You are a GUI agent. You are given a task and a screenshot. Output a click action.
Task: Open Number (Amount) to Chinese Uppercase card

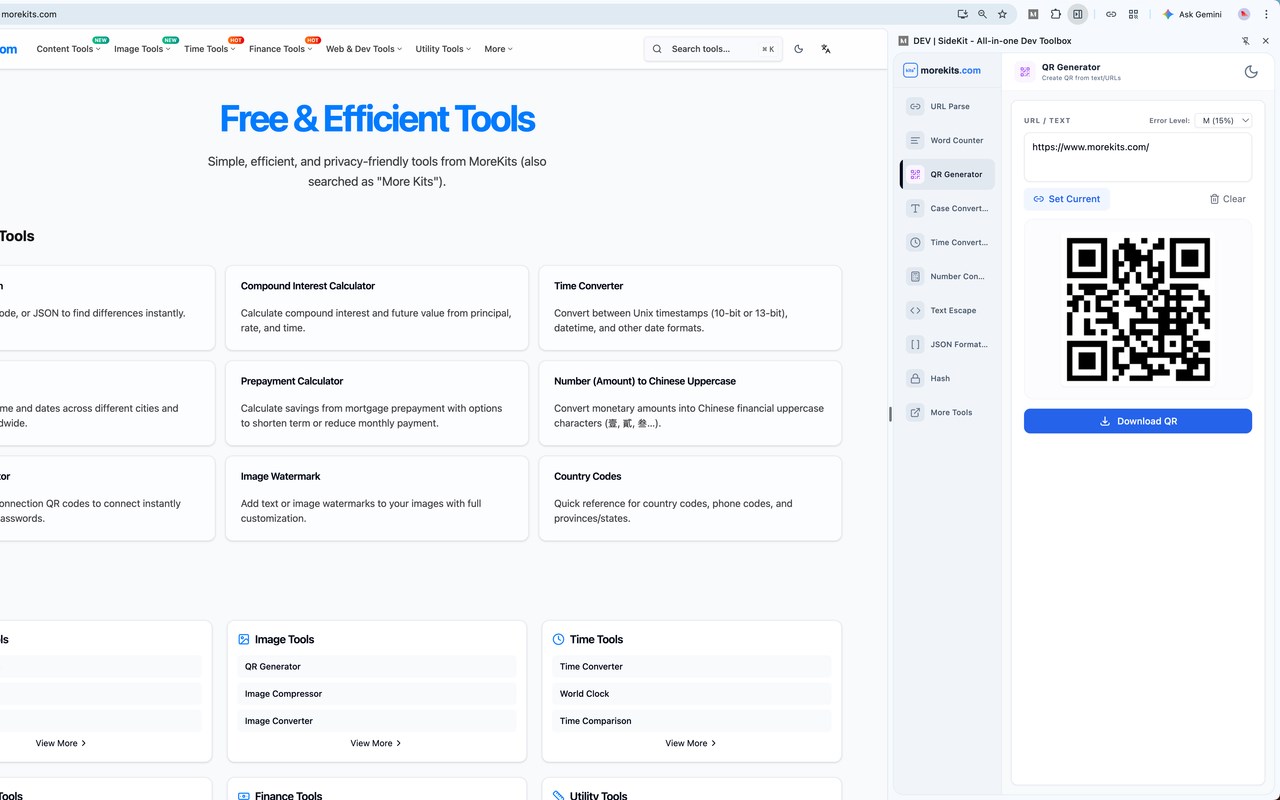[690, 403]
